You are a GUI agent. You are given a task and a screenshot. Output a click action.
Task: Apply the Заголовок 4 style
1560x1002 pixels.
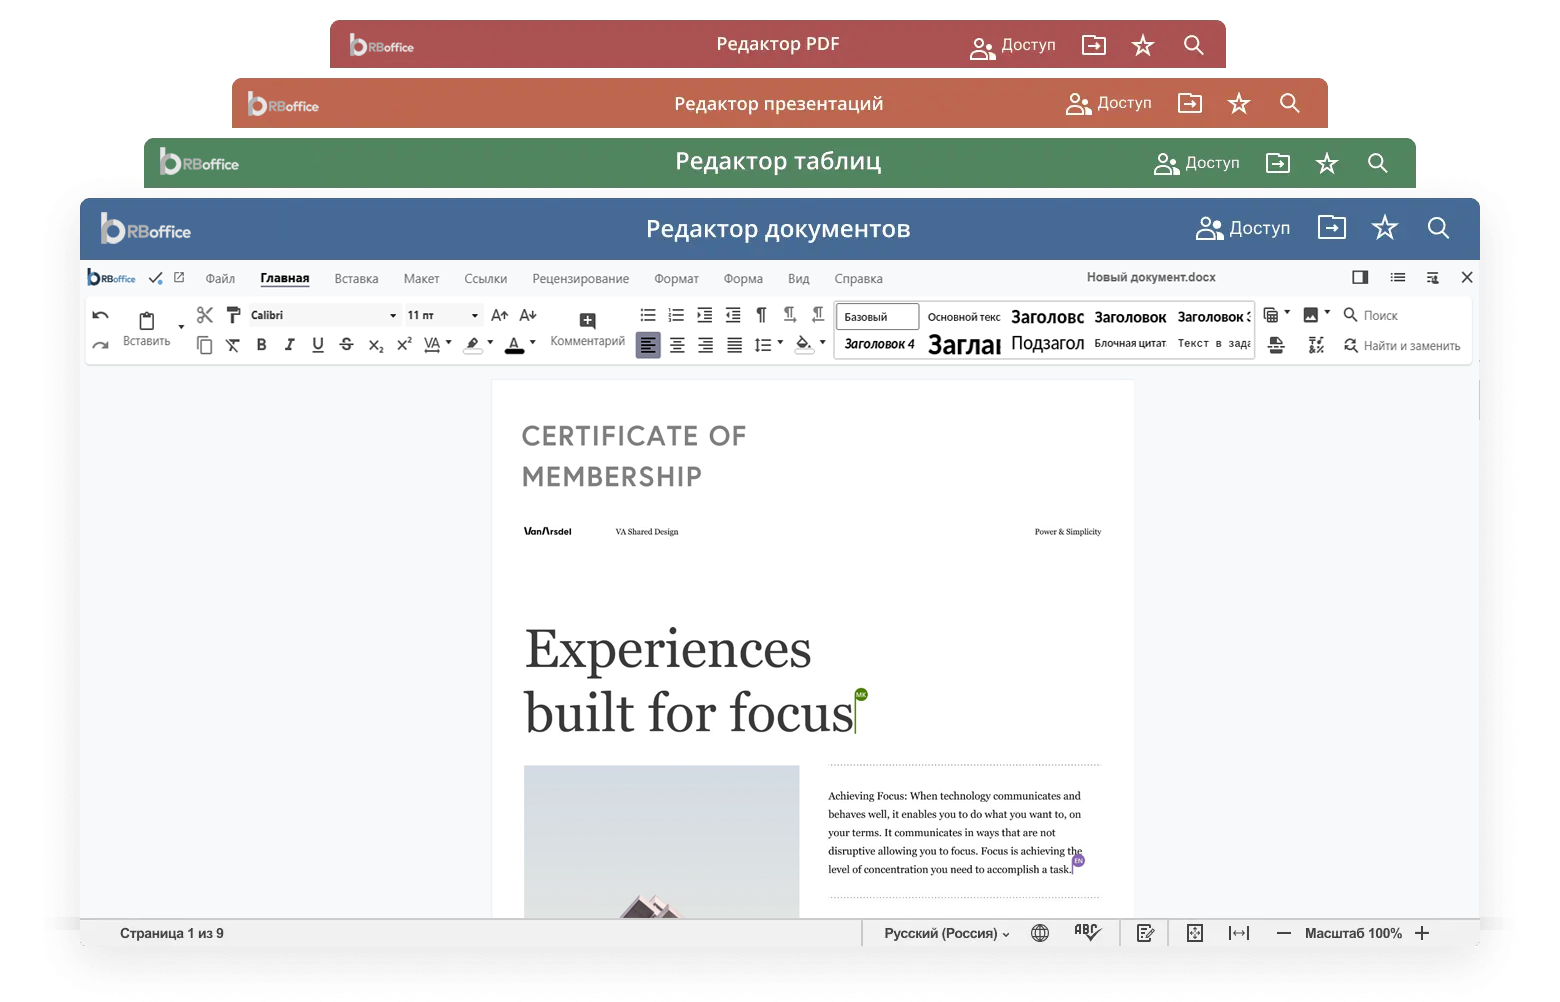(x=879, y=344)
